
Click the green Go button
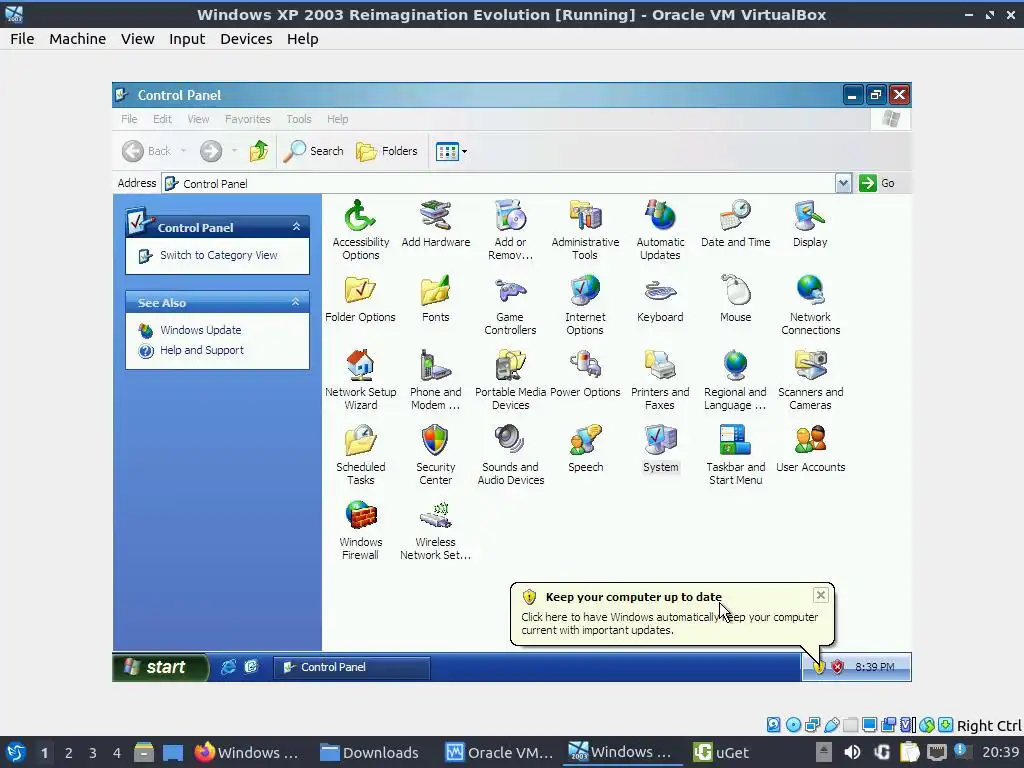pyautogui.click(x=877, y=184)
